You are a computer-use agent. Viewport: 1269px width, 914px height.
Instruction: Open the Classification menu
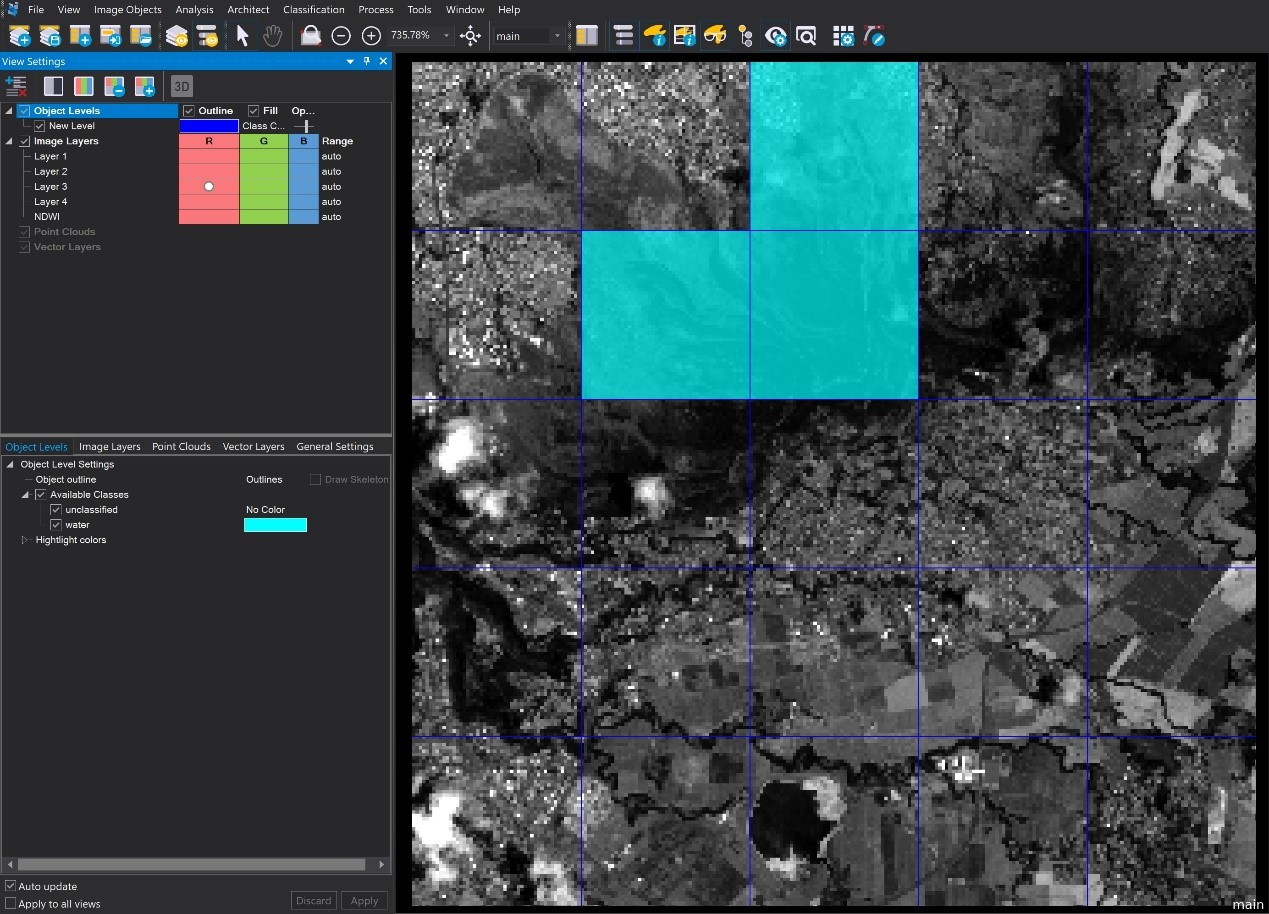(x=313, y=9)
